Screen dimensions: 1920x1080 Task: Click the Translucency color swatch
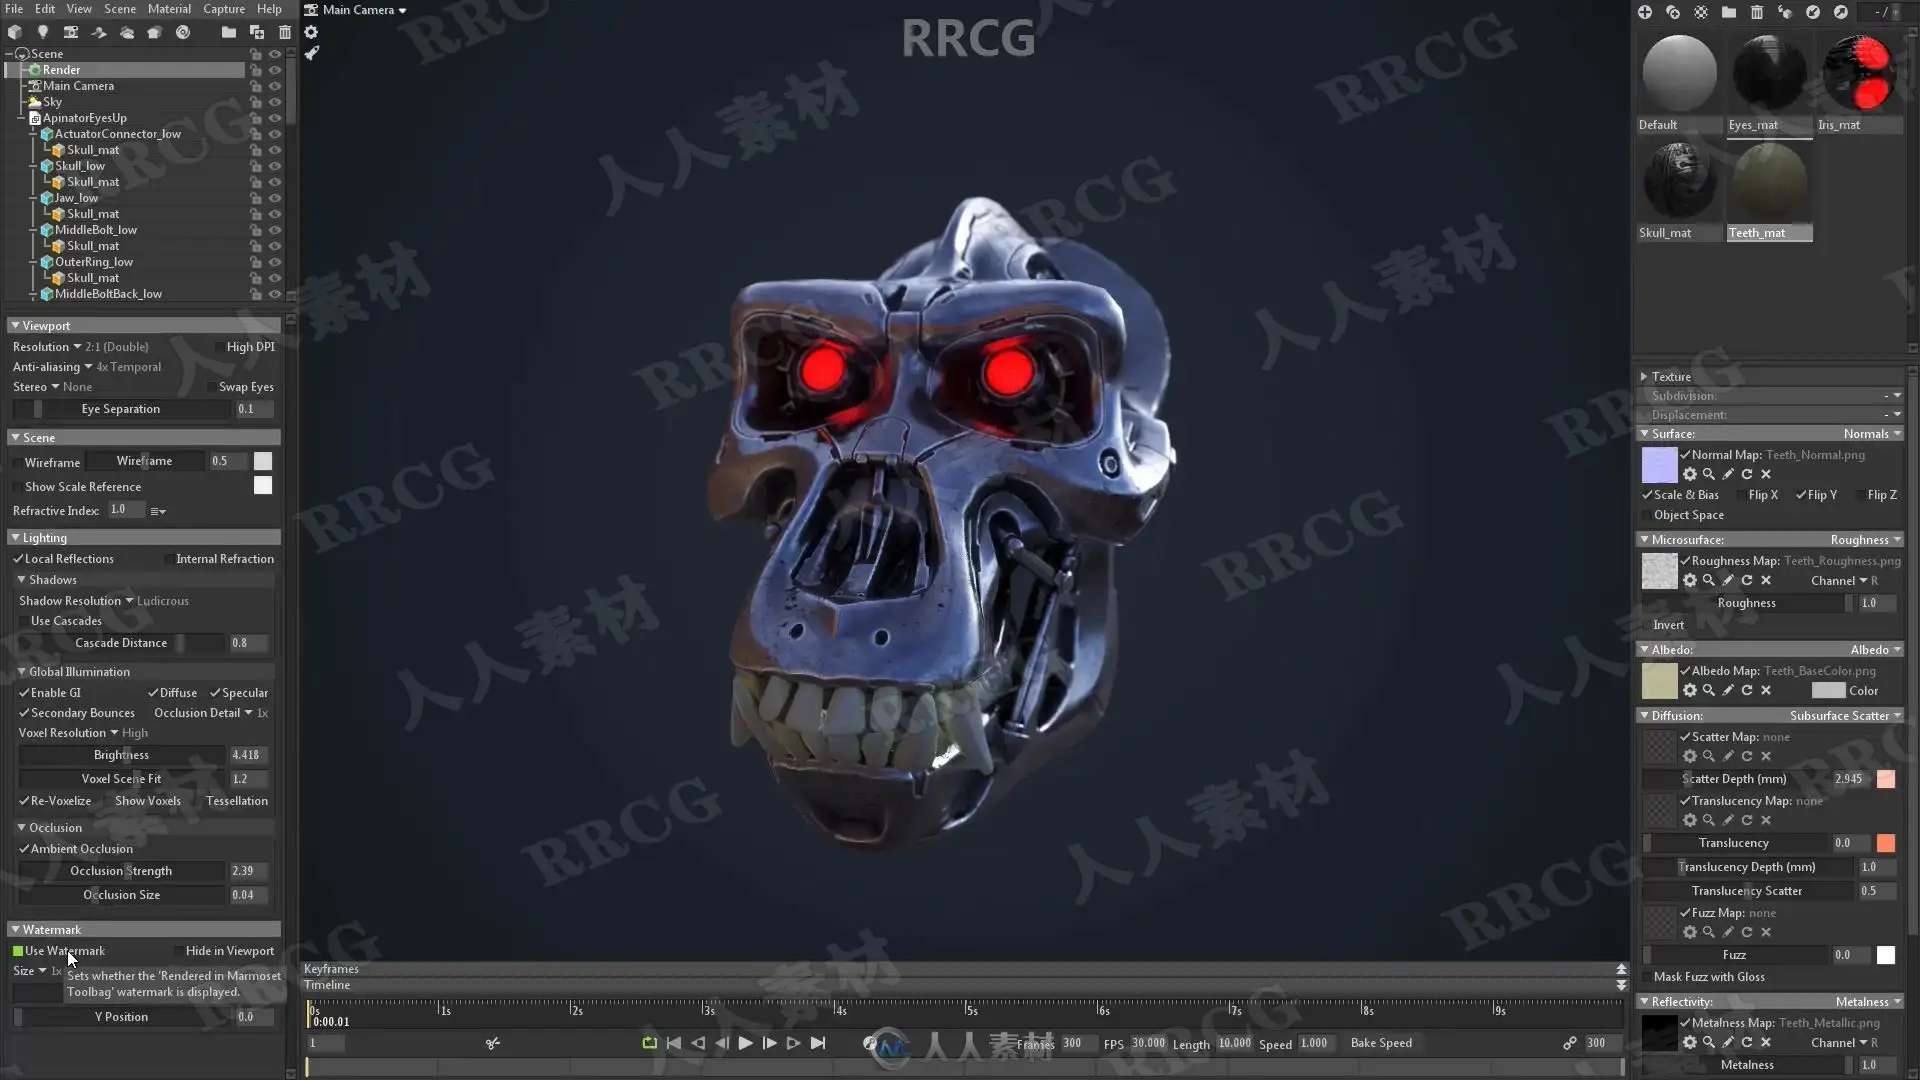click(x=1886, y=843)
